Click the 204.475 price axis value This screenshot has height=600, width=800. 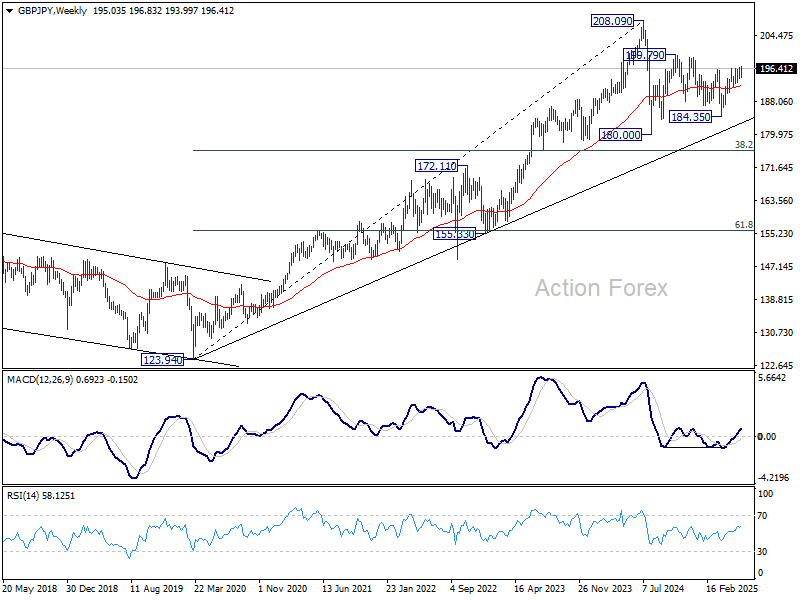[776, 36]
